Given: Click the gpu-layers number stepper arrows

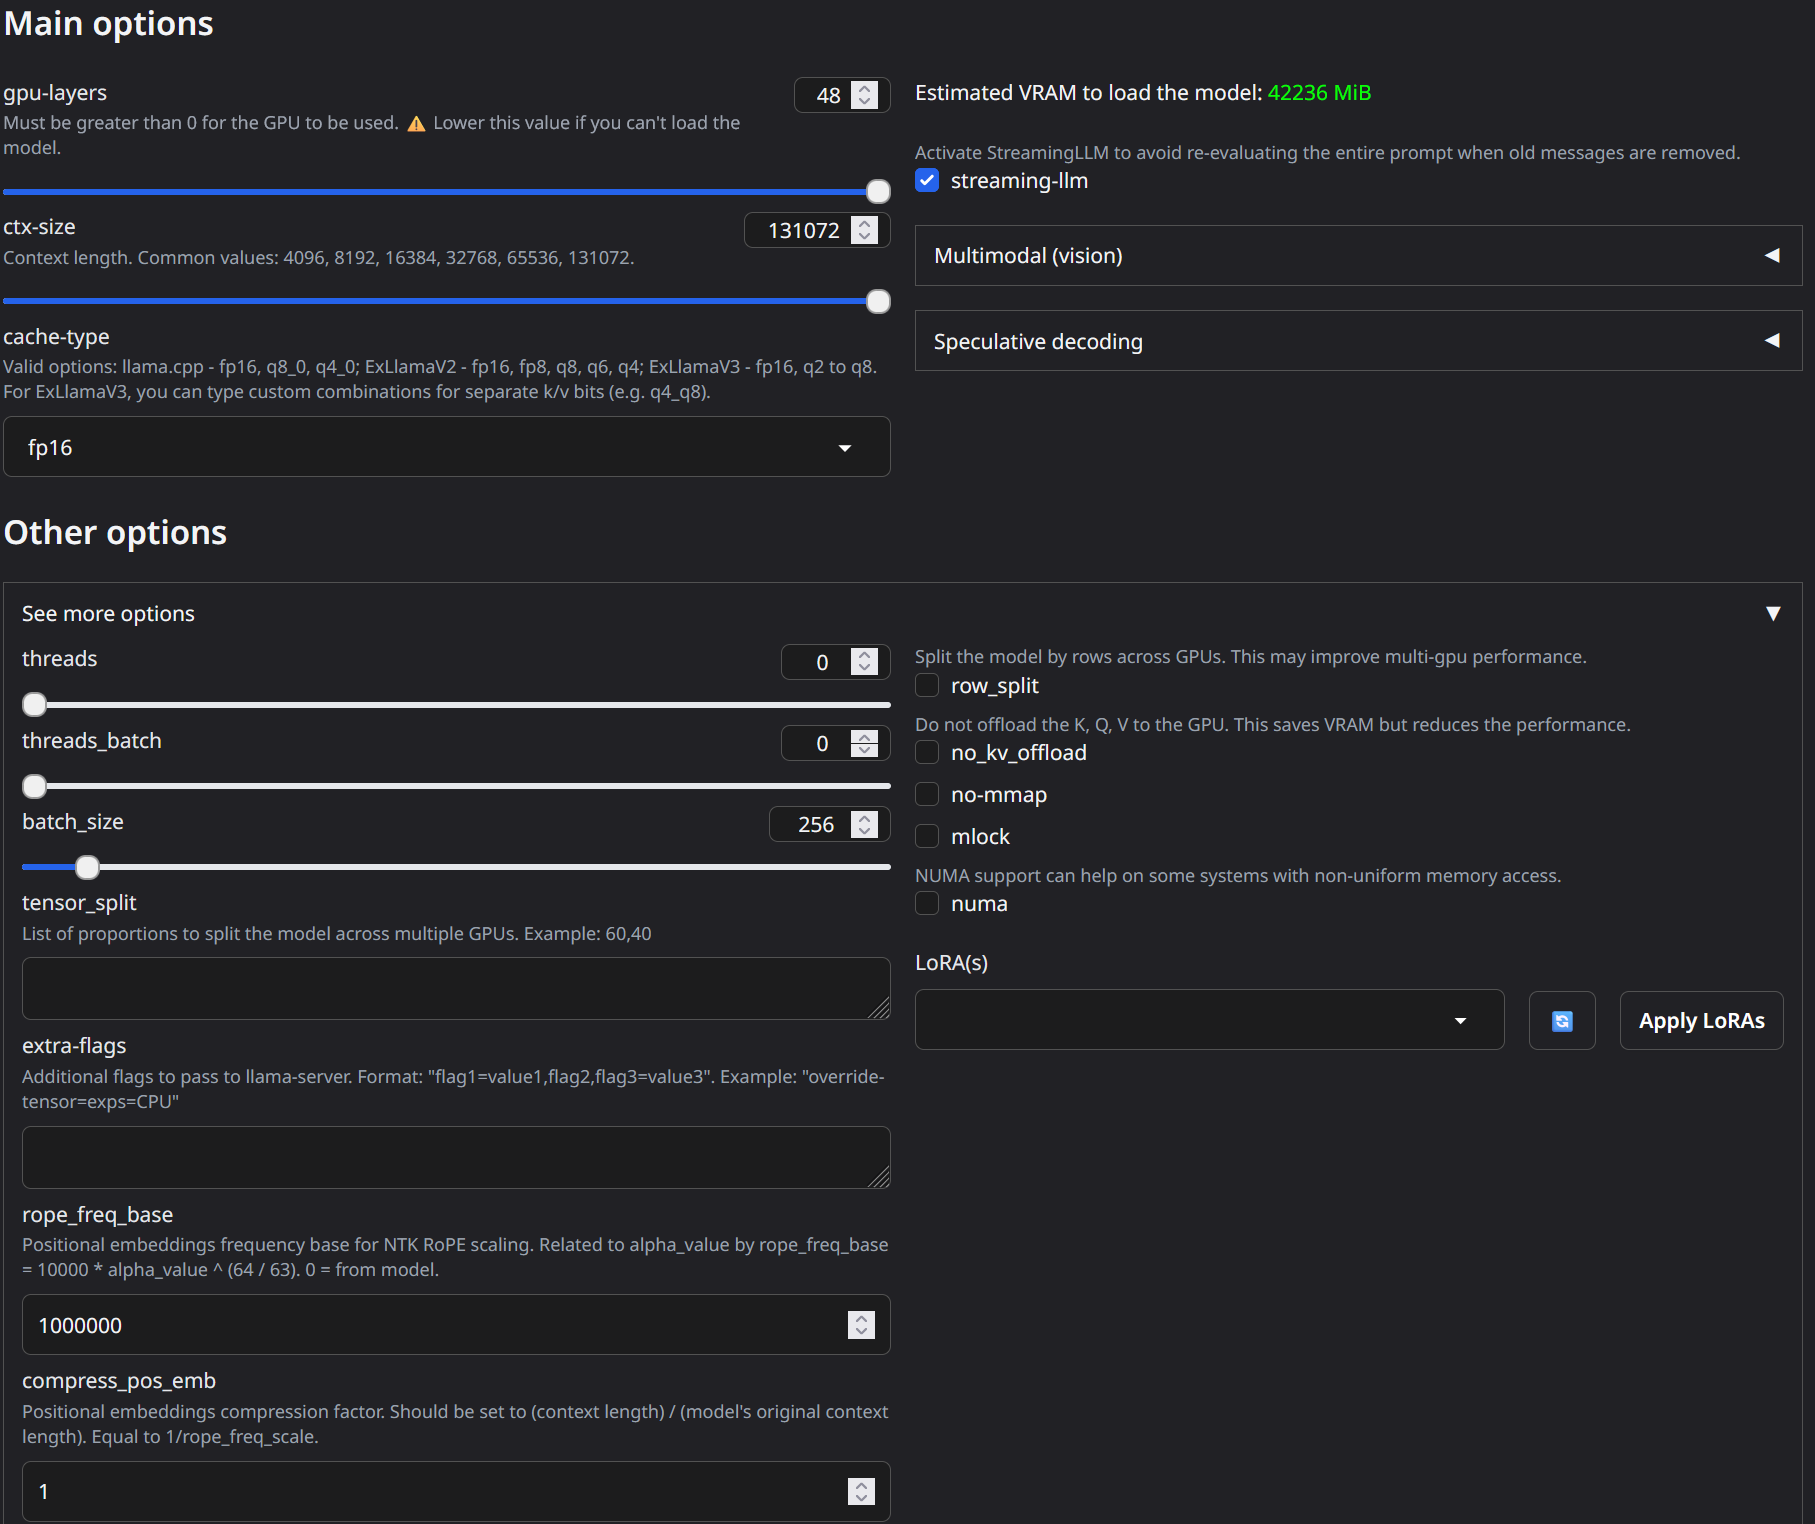Looking at the screenshot, I should (865, 95).
